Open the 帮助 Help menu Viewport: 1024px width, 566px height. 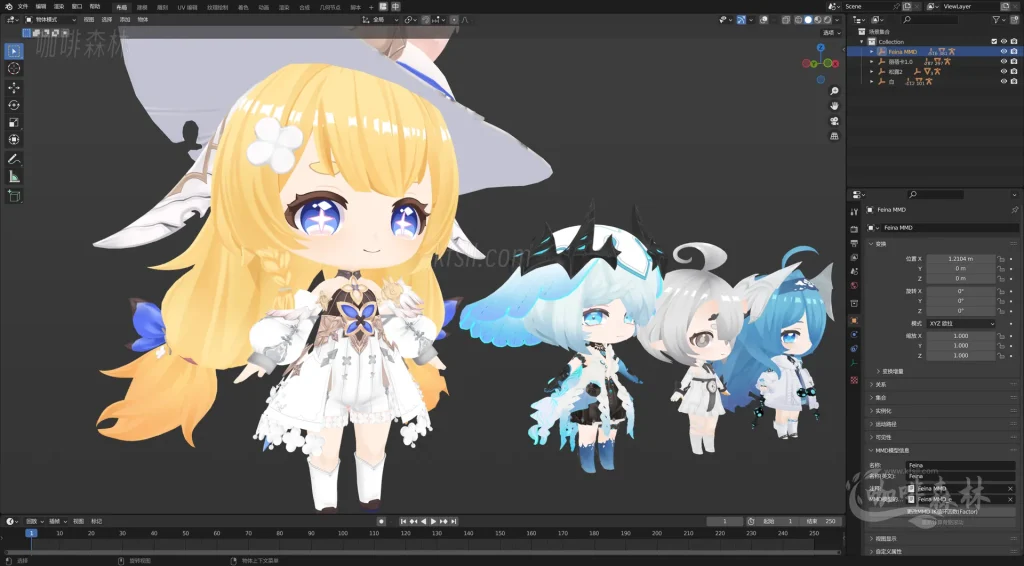coord(95,7)
